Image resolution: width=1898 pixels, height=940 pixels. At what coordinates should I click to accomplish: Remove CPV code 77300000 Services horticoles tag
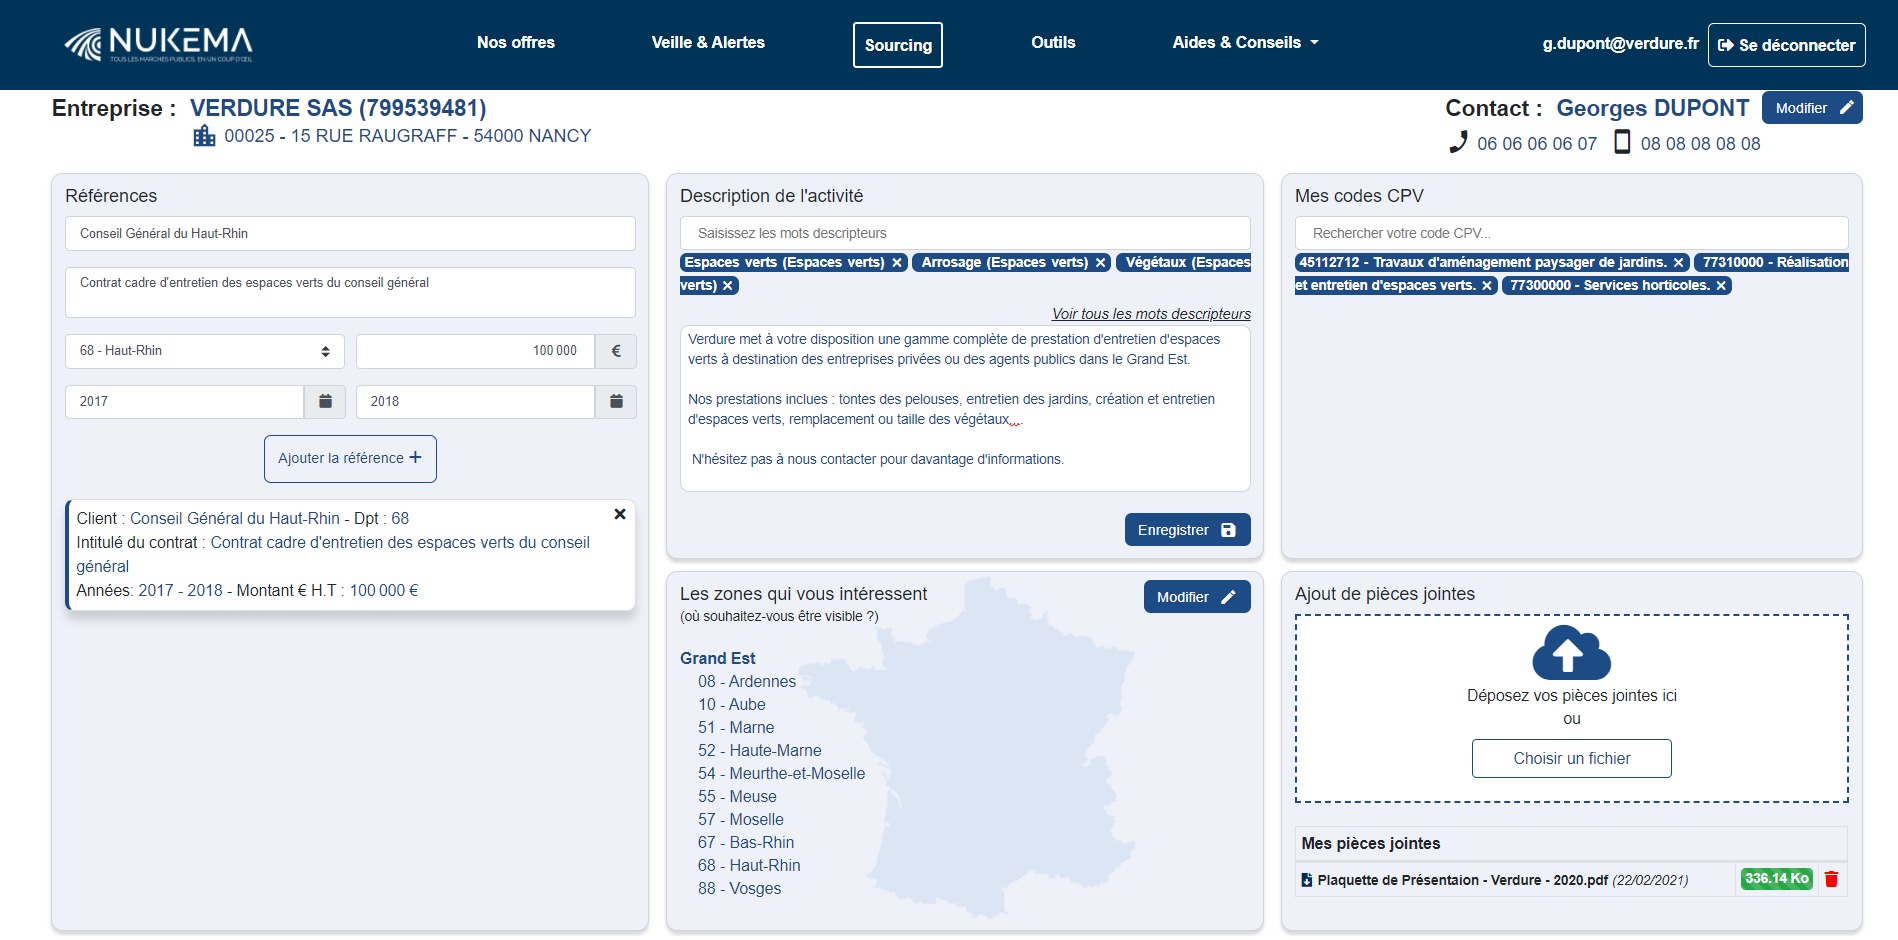pos(1721,286)
